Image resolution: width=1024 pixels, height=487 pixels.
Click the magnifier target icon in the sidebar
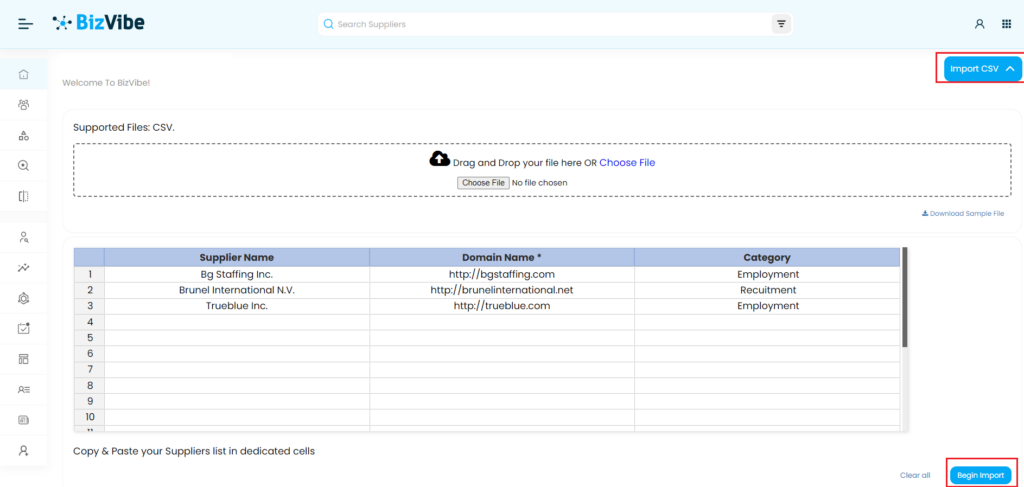(24, 166)
